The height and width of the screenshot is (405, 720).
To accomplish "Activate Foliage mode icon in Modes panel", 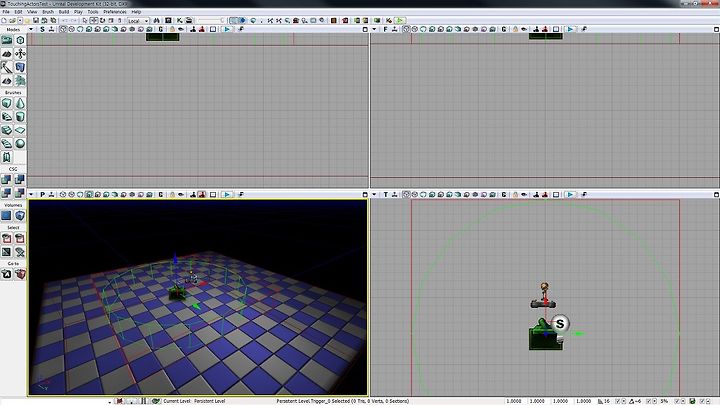I will [20, 81].
